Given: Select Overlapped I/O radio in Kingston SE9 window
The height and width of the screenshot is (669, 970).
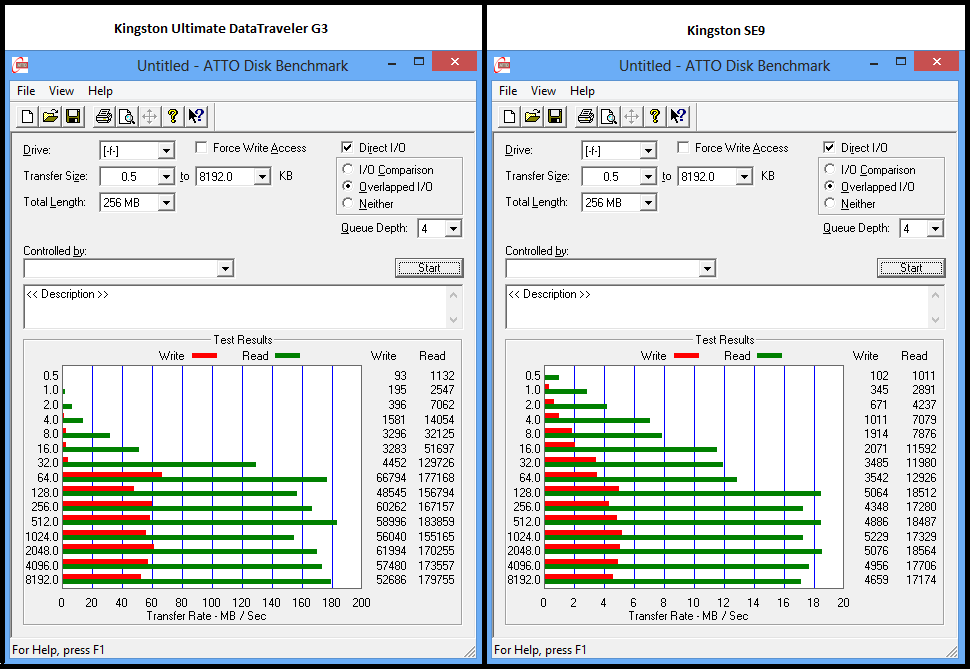Looking at the screenshot, I should (x=830, y=186).
